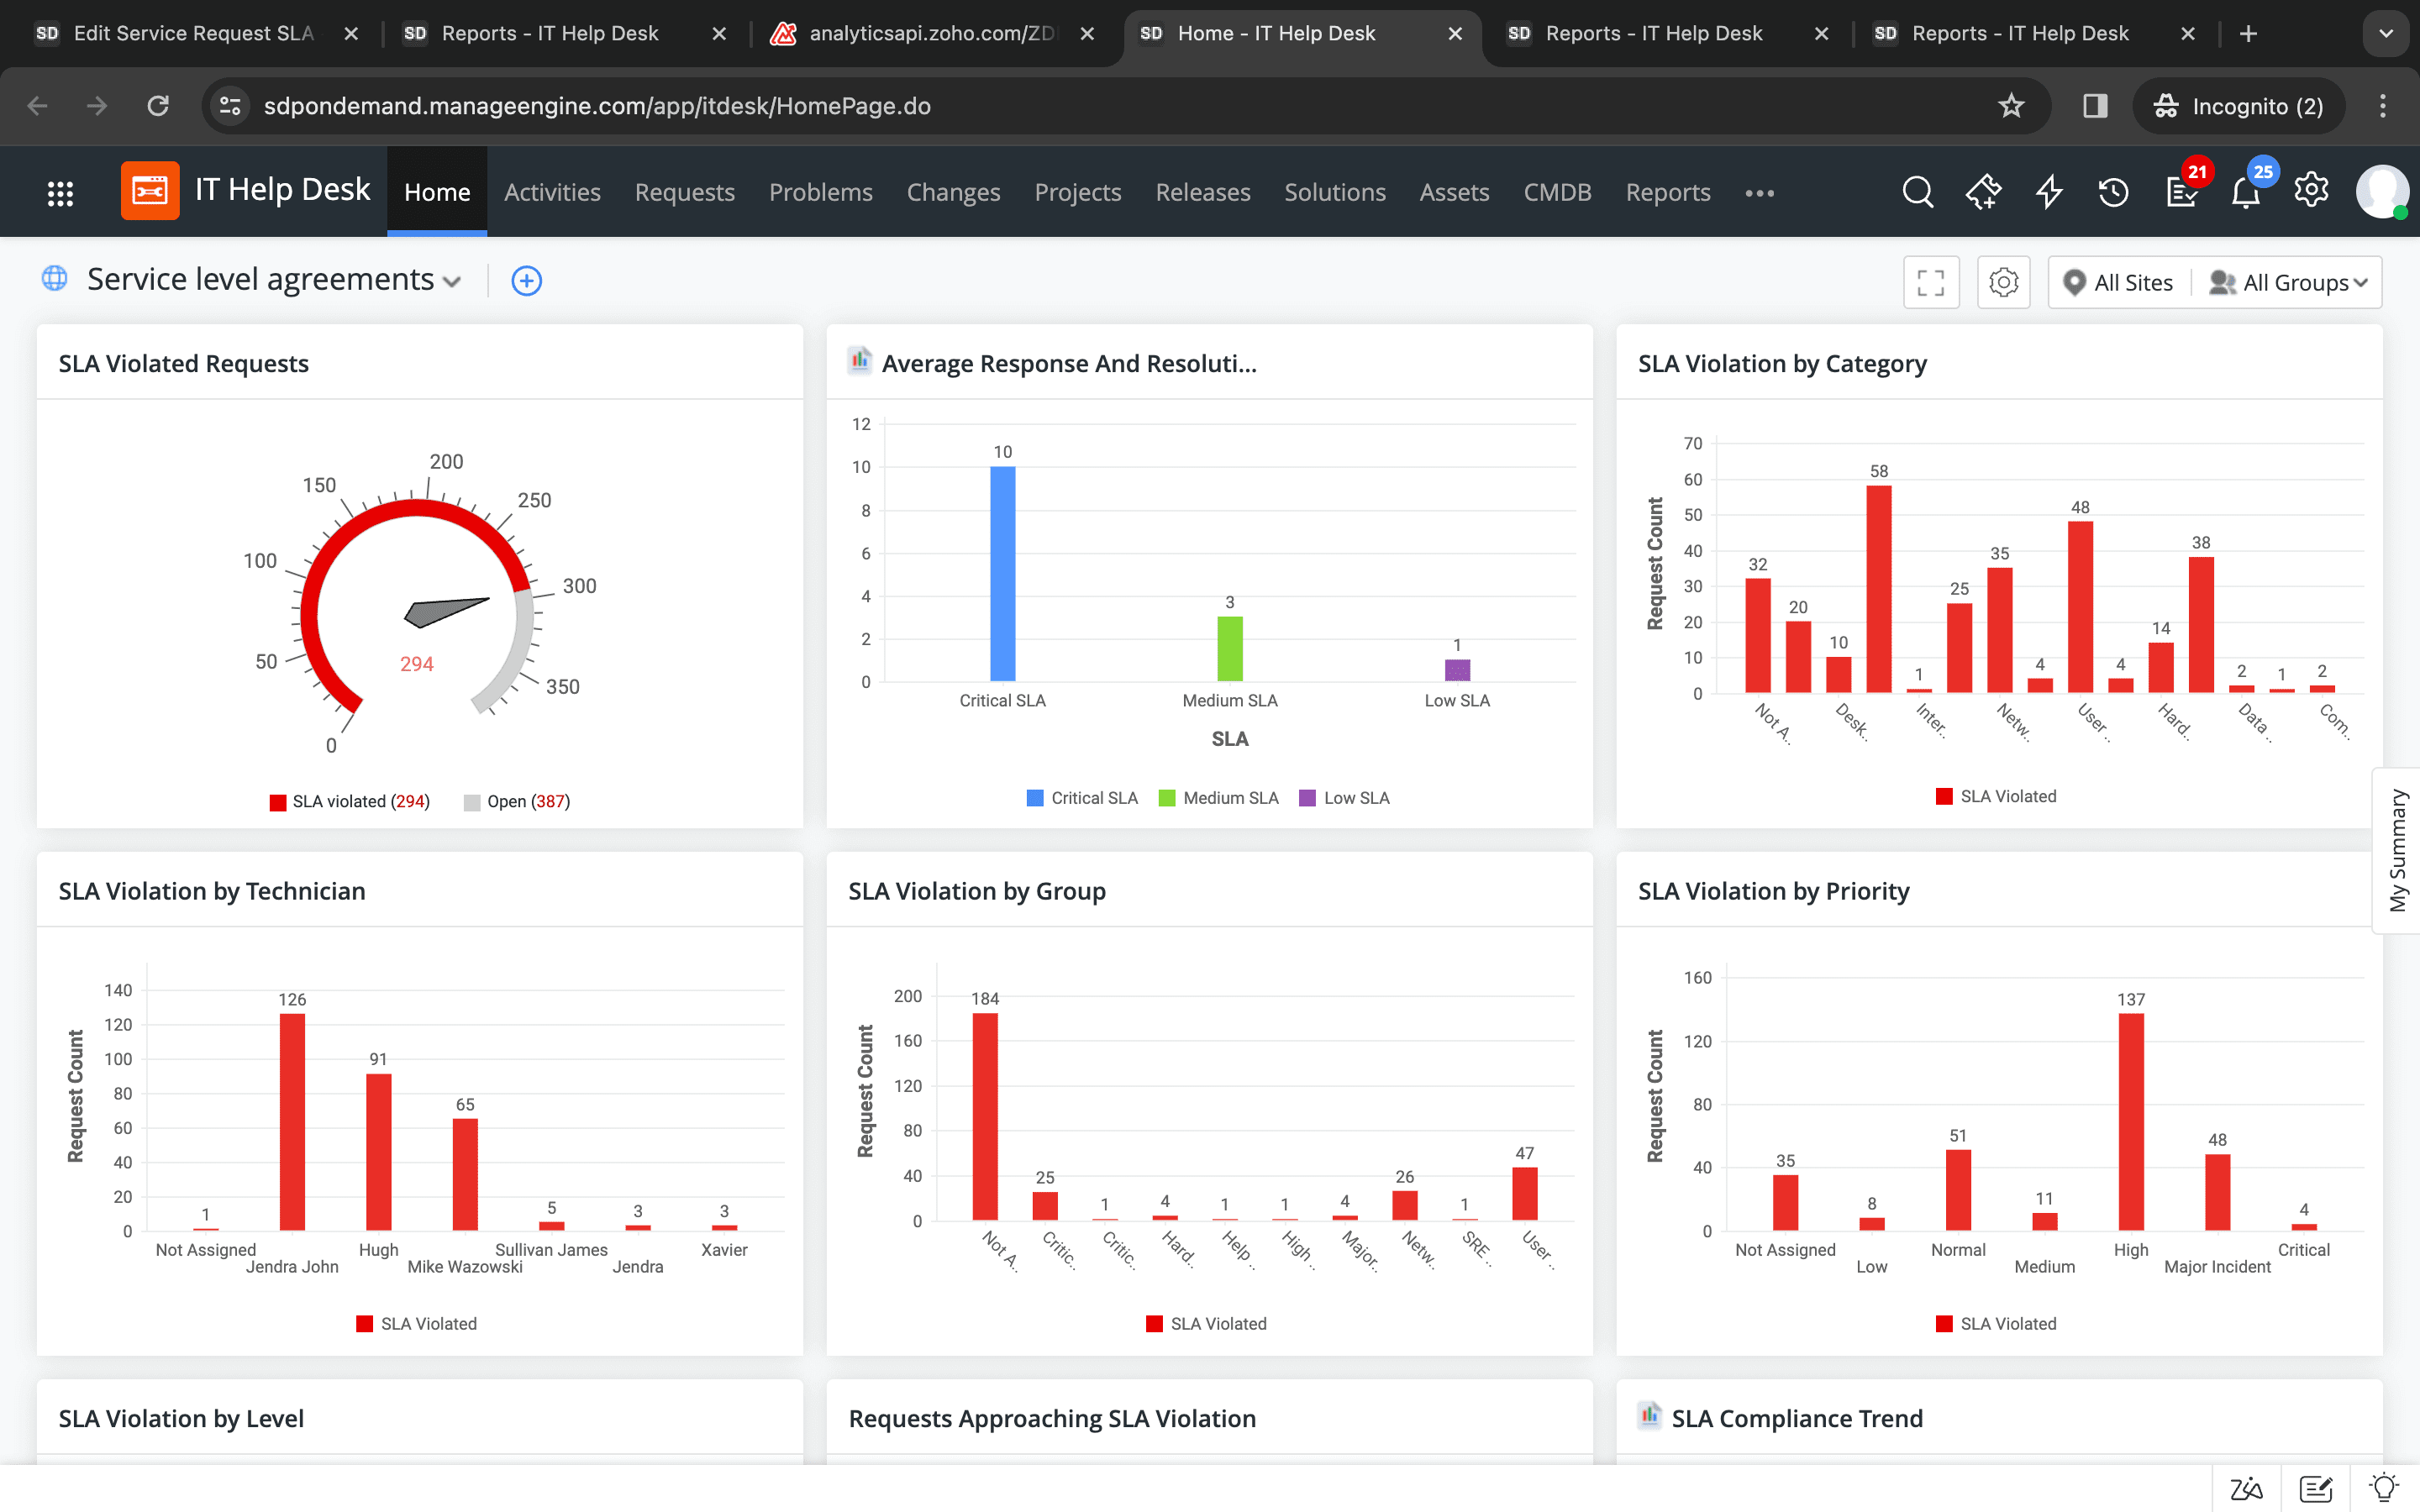Select the Reports menu tab
The width and height of the screenshot is (2420, 1512).
point(1667,192)
